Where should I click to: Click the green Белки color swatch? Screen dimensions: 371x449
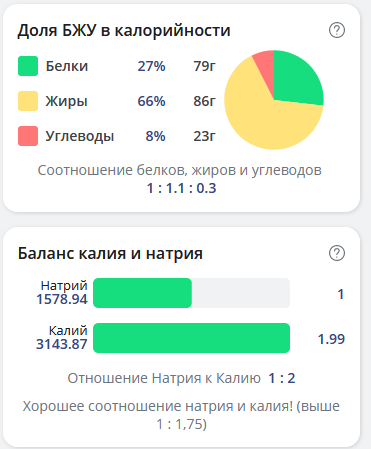click(x=28, y=66)
